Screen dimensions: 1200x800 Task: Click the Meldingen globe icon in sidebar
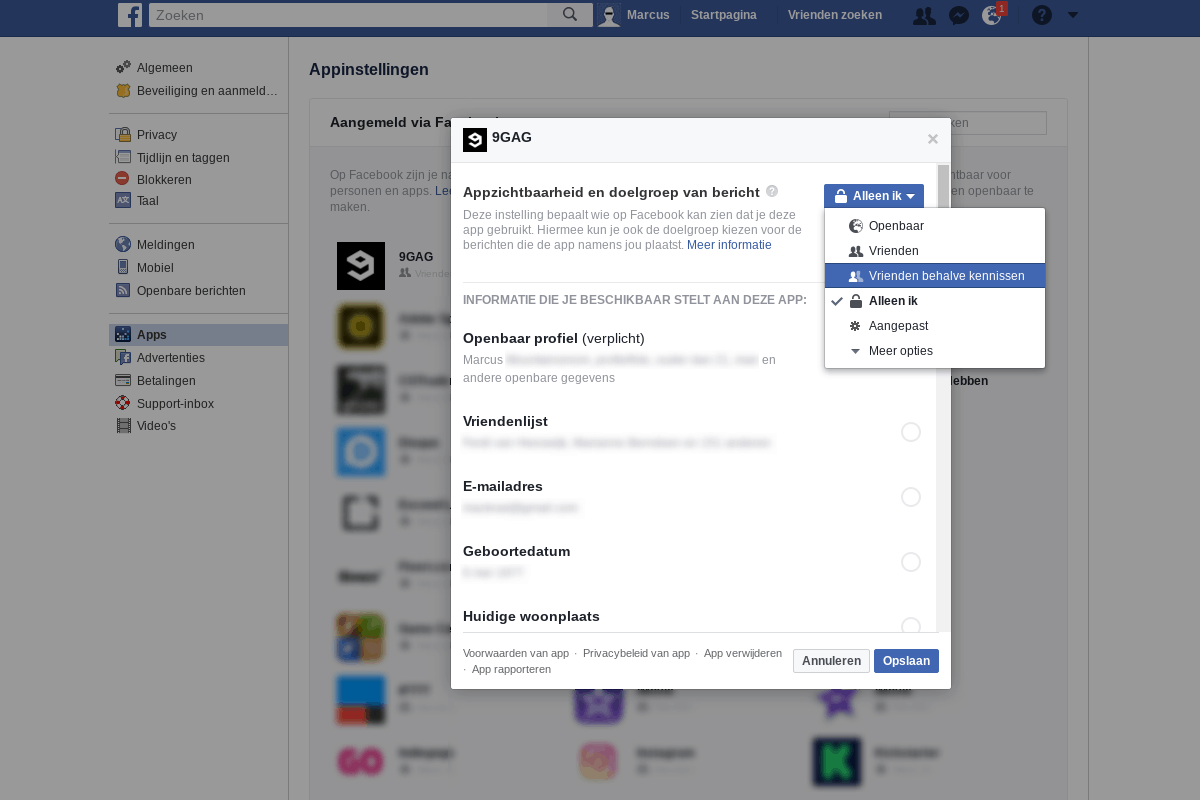pos(123,244)
